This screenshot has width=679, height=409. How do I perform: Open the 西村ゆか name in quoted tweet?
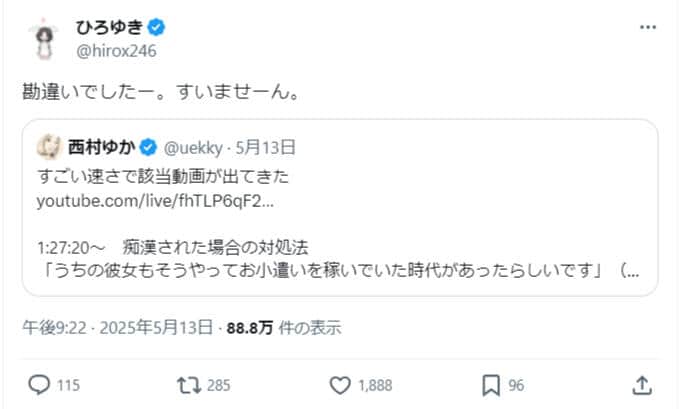(102, 148)
